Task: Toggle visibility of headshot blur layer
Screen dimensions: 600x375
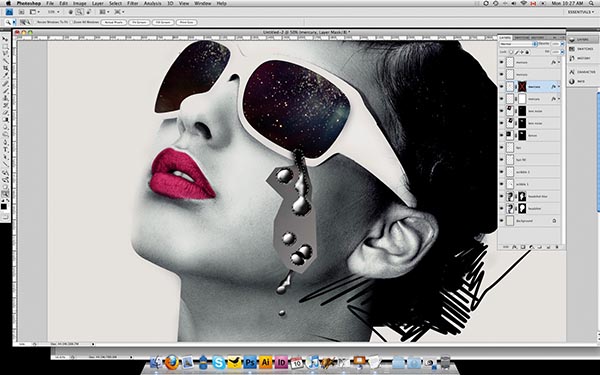Action: [502, 196]
